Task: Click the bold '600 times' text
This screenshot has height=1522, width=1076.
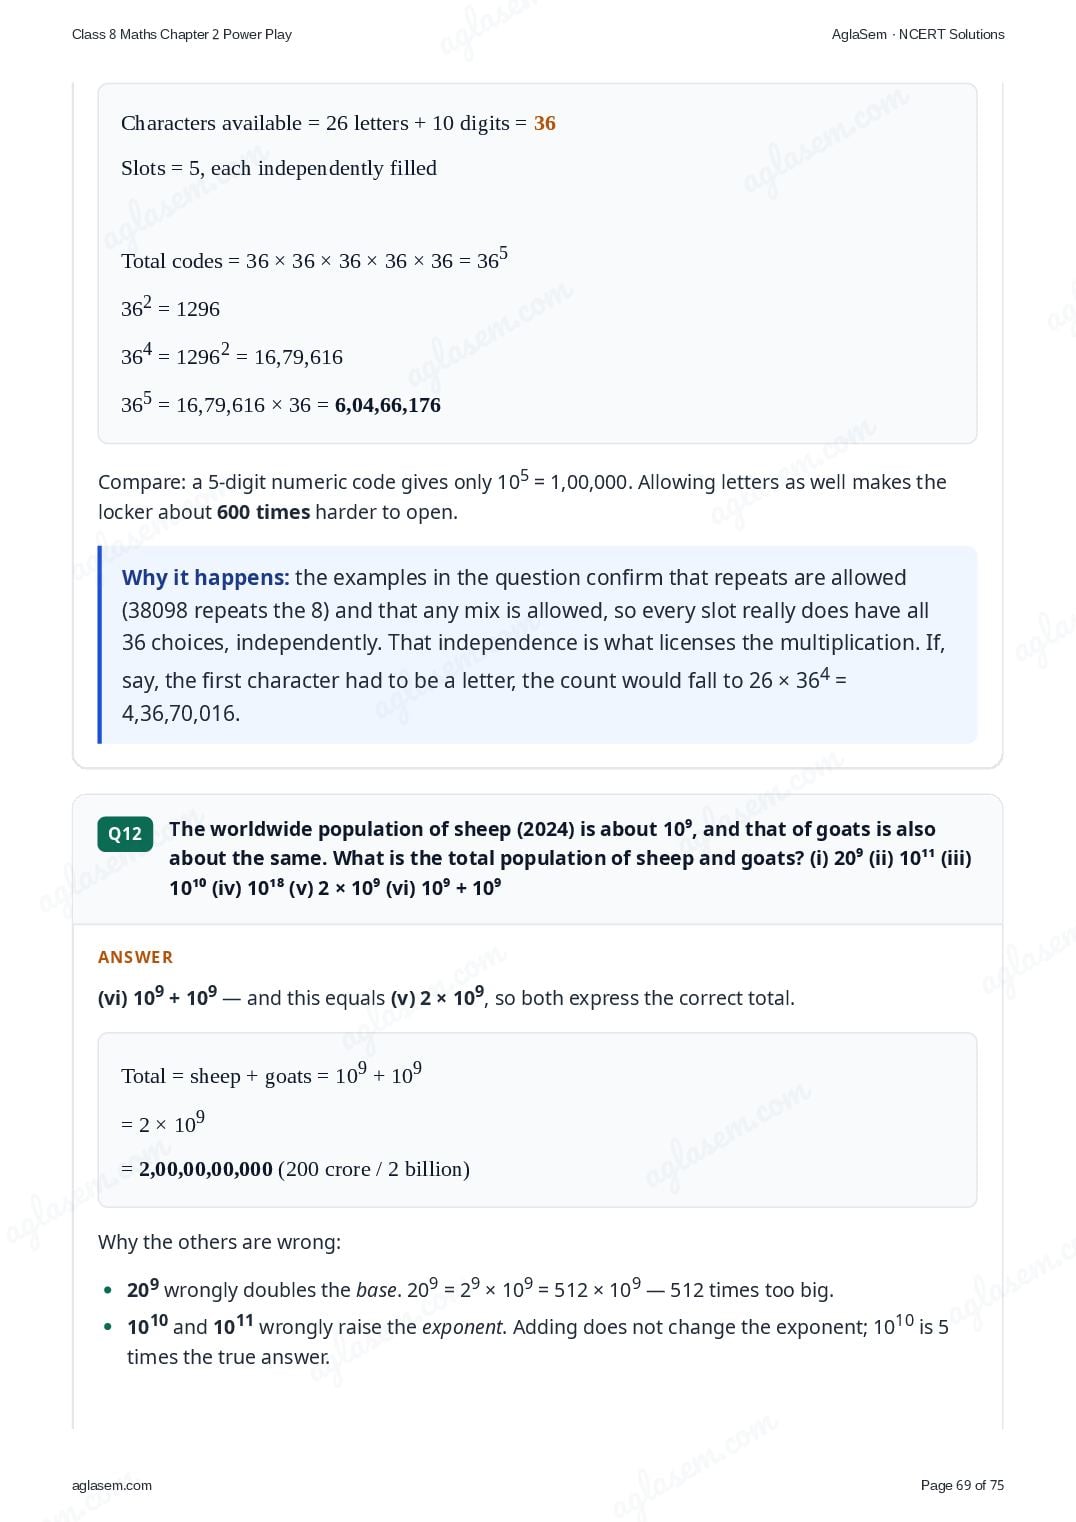Action: pyautogui.click(x=264, y=512)
